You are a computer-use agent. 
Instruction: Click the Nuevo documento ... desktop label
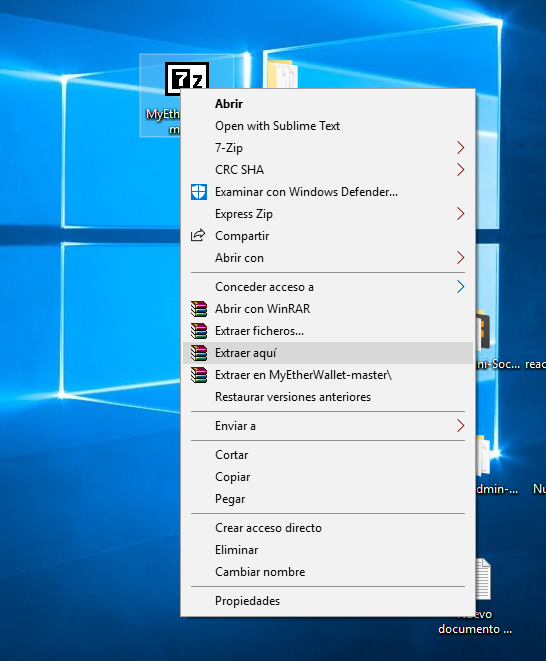pyautogui.click(x=475, y=622)
